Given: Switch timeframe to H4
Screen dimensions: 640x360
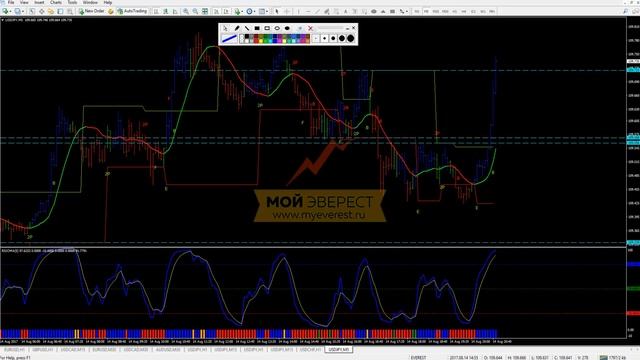Looking at the screenshot, I should point(464,11).
